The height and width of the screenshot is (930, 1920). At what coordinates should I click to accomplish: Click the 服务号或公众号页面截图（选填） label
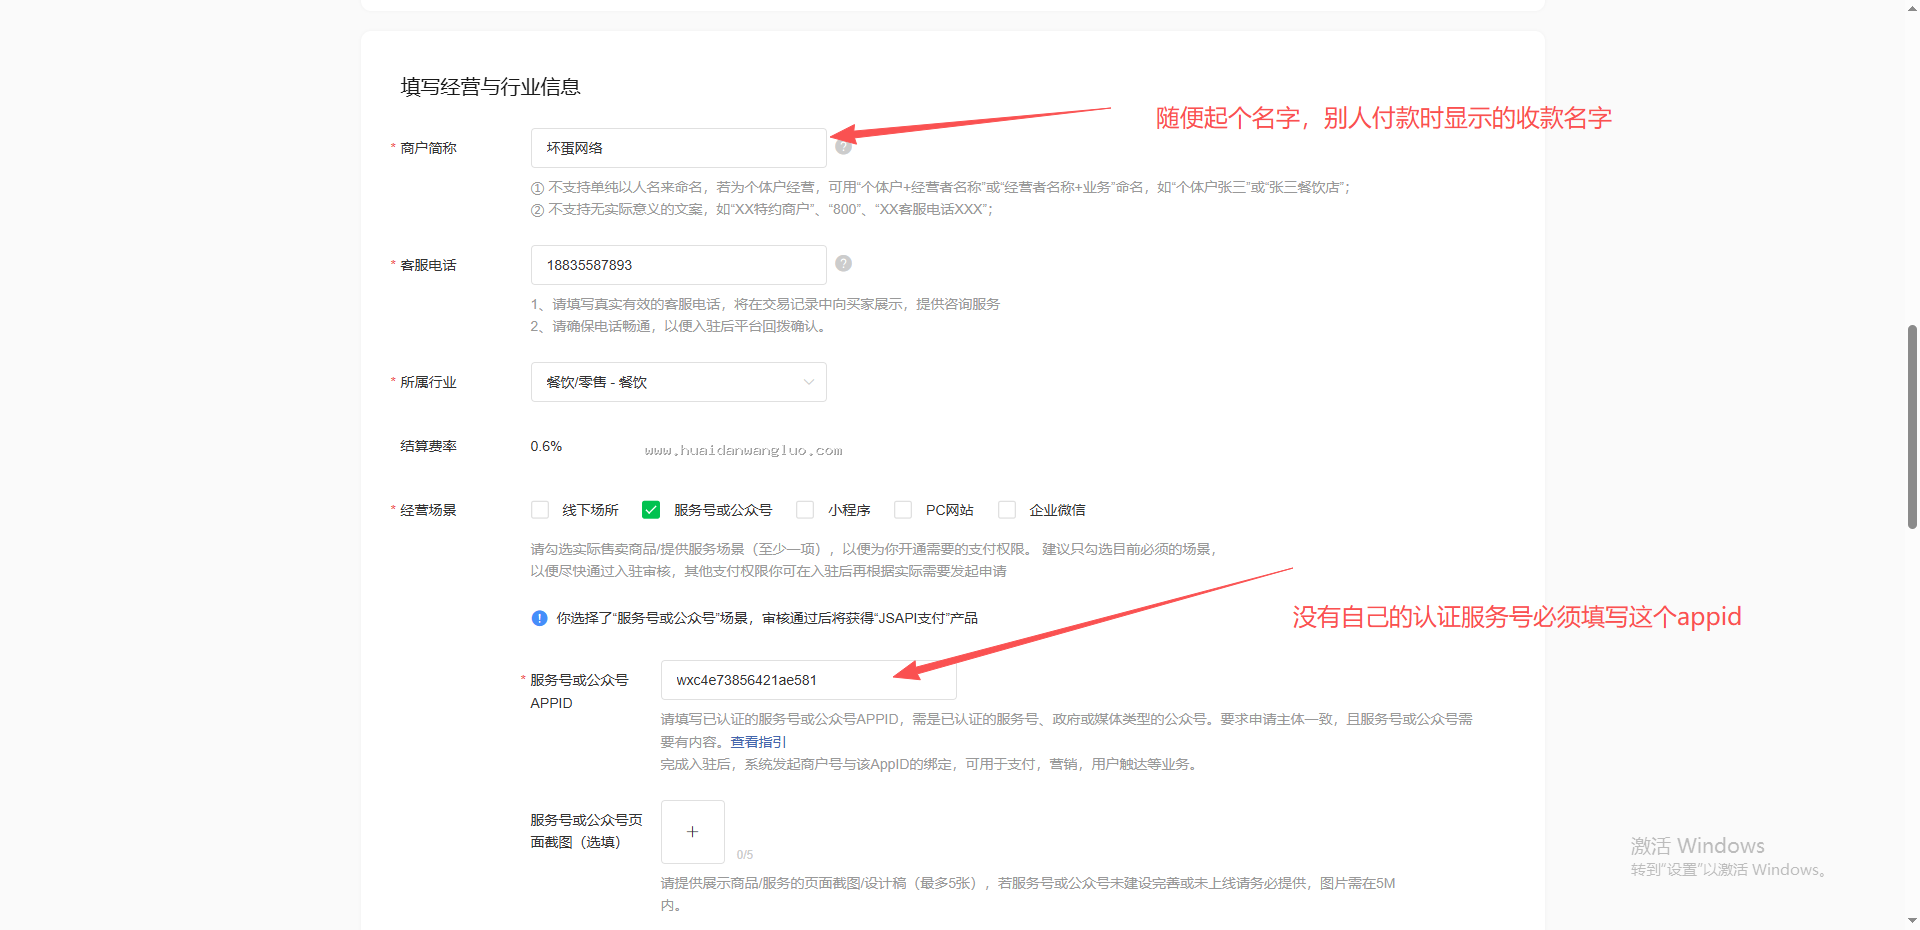coord(586,831)
